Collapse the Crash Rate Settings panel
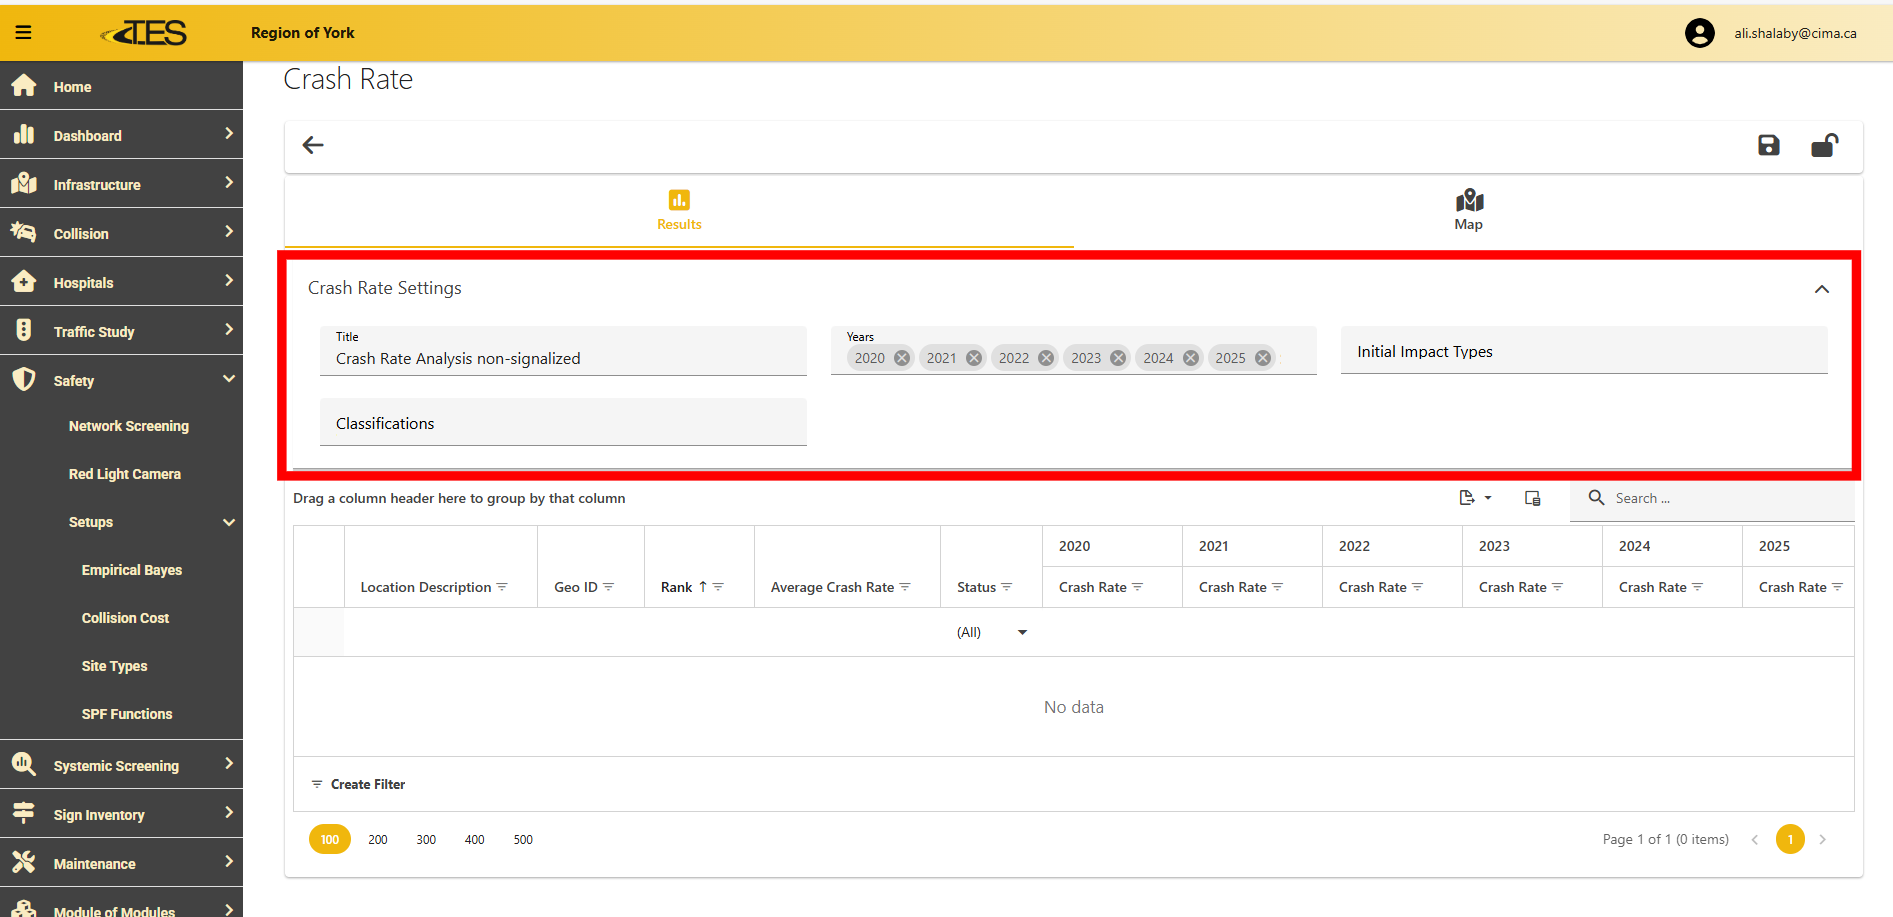 pos(1821,289)
